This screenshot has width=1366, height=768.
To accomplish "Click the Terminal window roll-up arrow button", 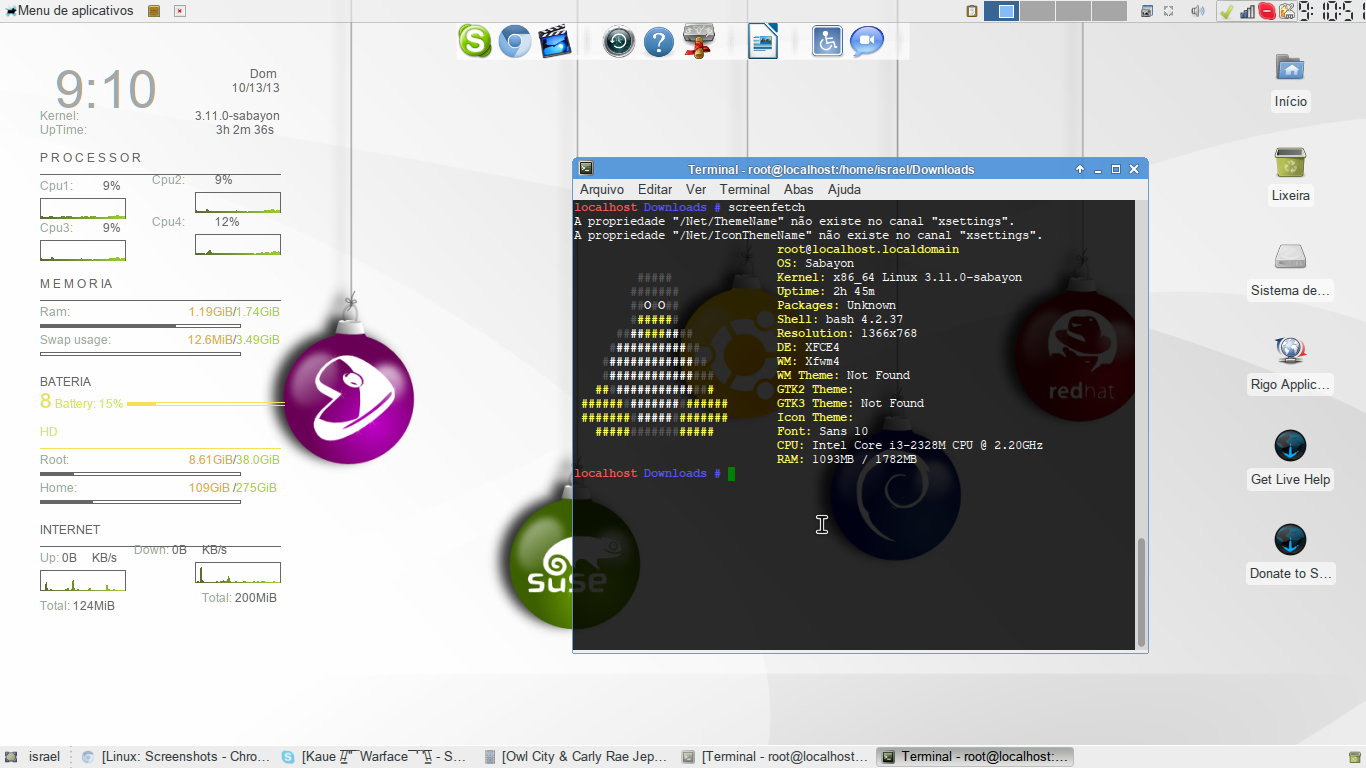I will [x=1080, y=169].
